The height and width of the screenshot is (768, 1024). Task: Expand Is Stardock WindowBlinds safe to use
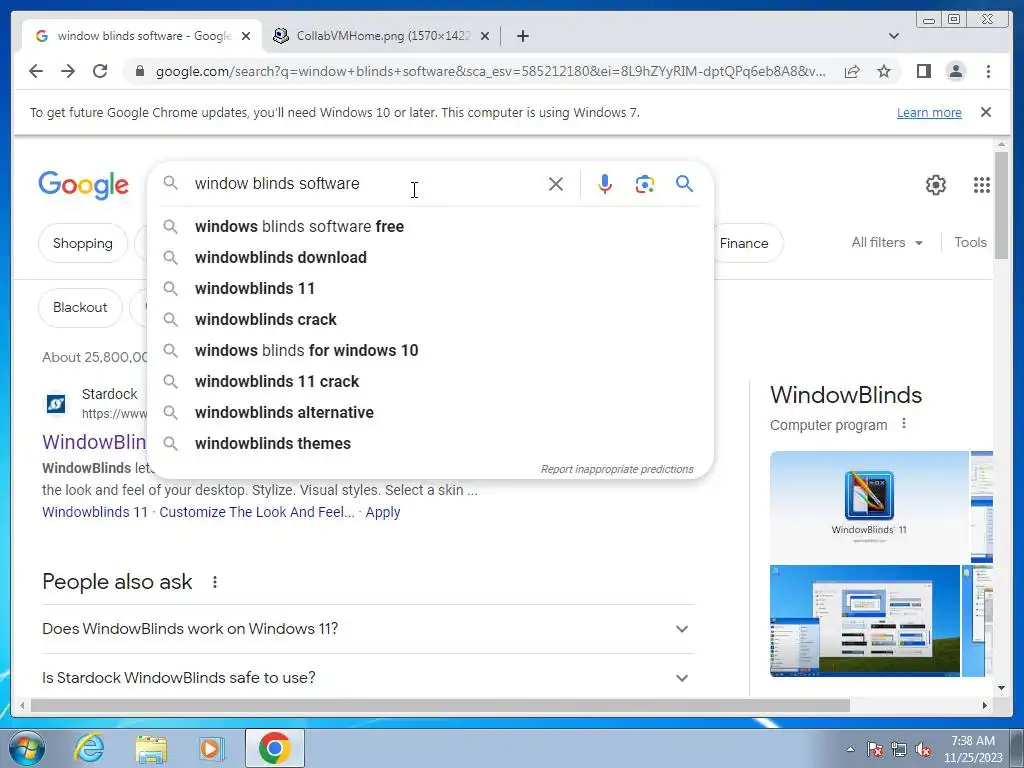(368, 678)
